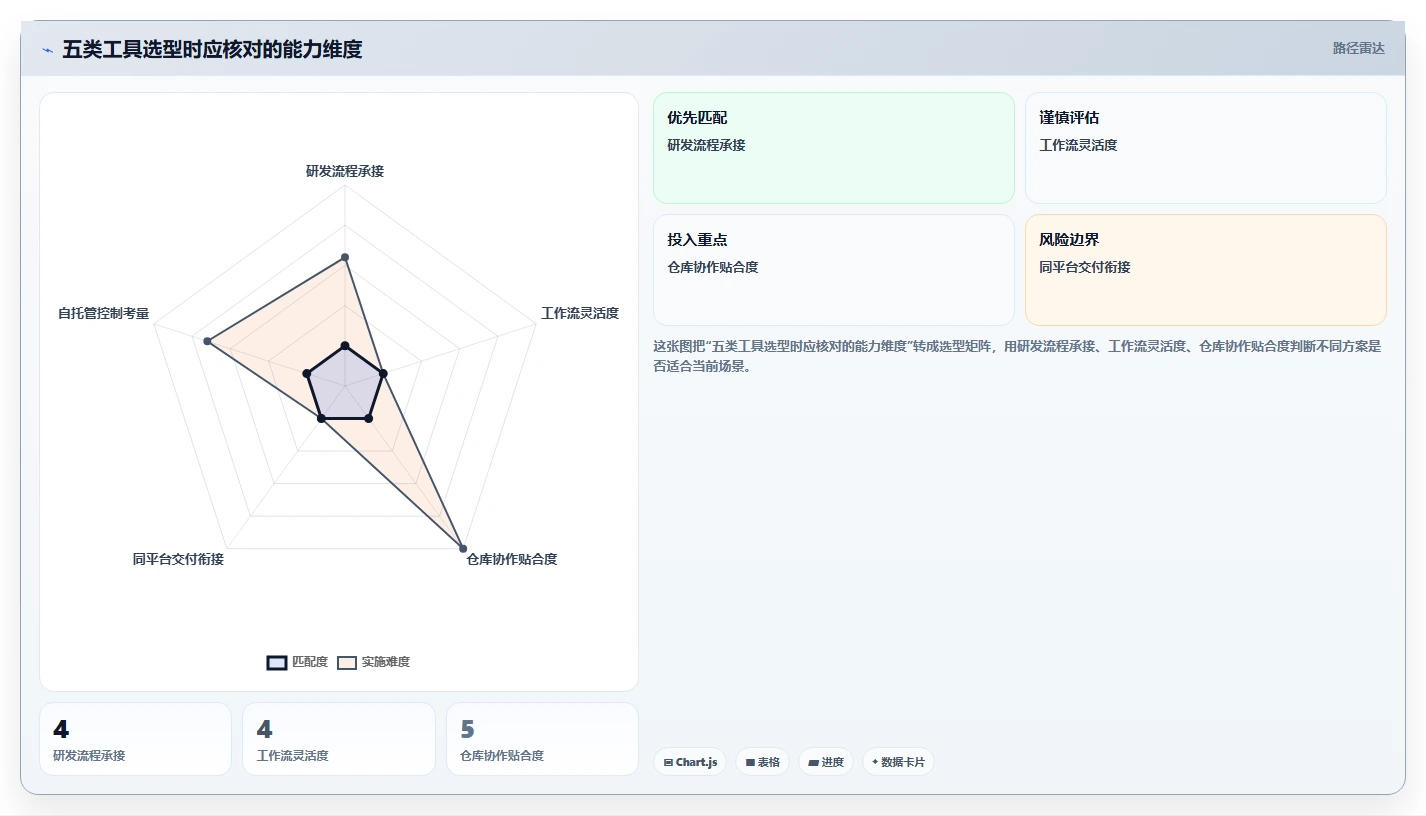This screenshot has width=1426, height=816.
Task: Select the 数据卡片 tag label
Action: point(903,762)
